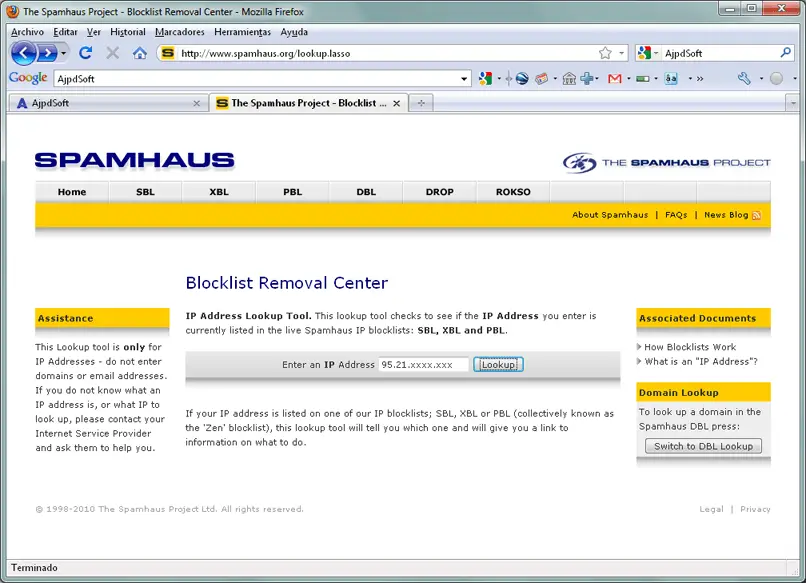Go to the home page icon
The image size is (806, 583).
coord(139,52)
